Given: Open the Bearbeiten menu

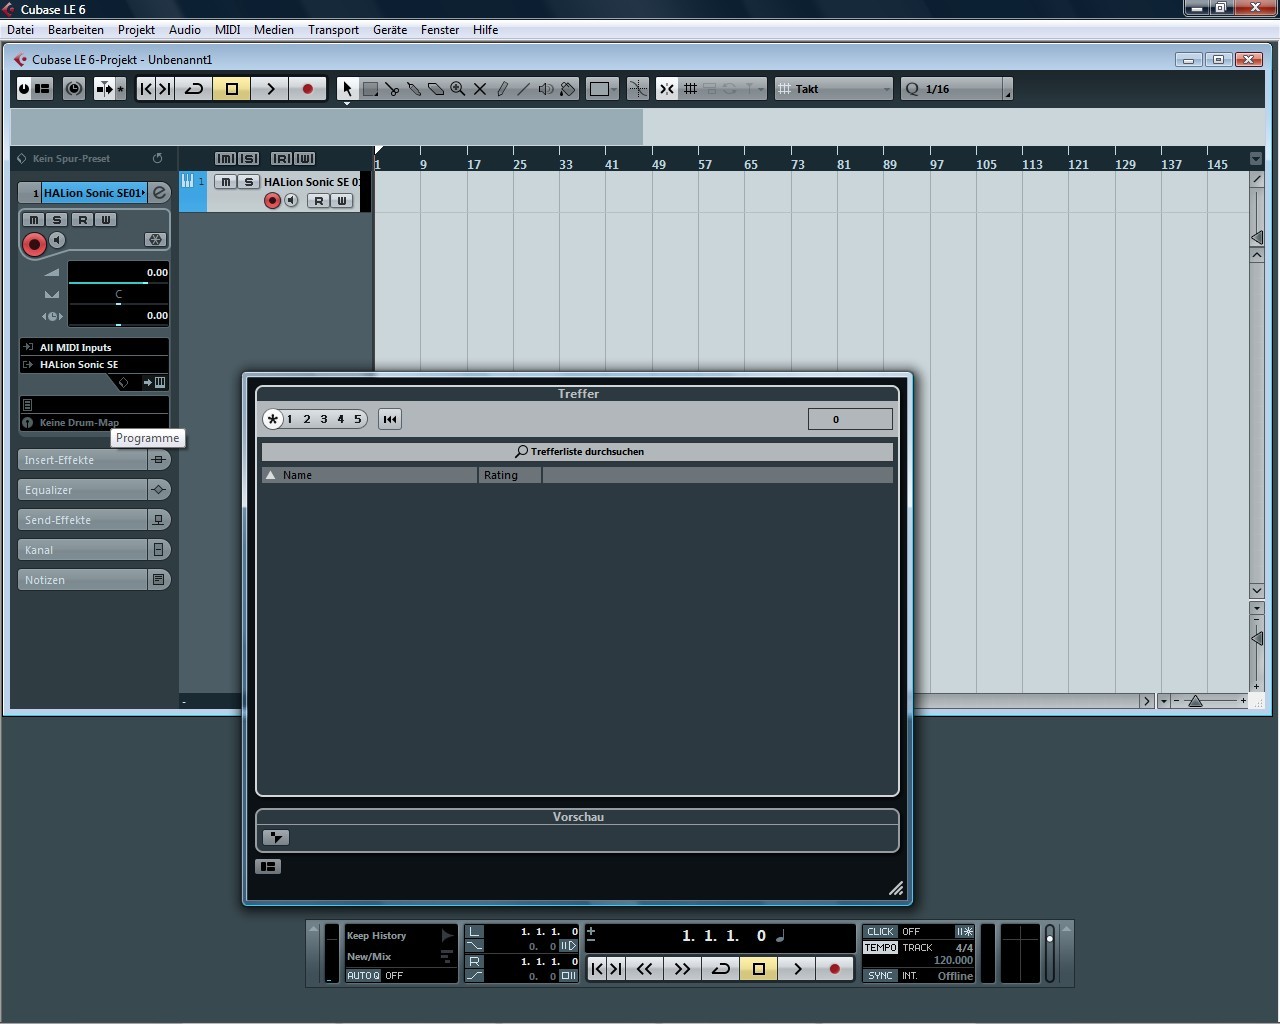Looking at the screenshot, I should tap(76, 30).
